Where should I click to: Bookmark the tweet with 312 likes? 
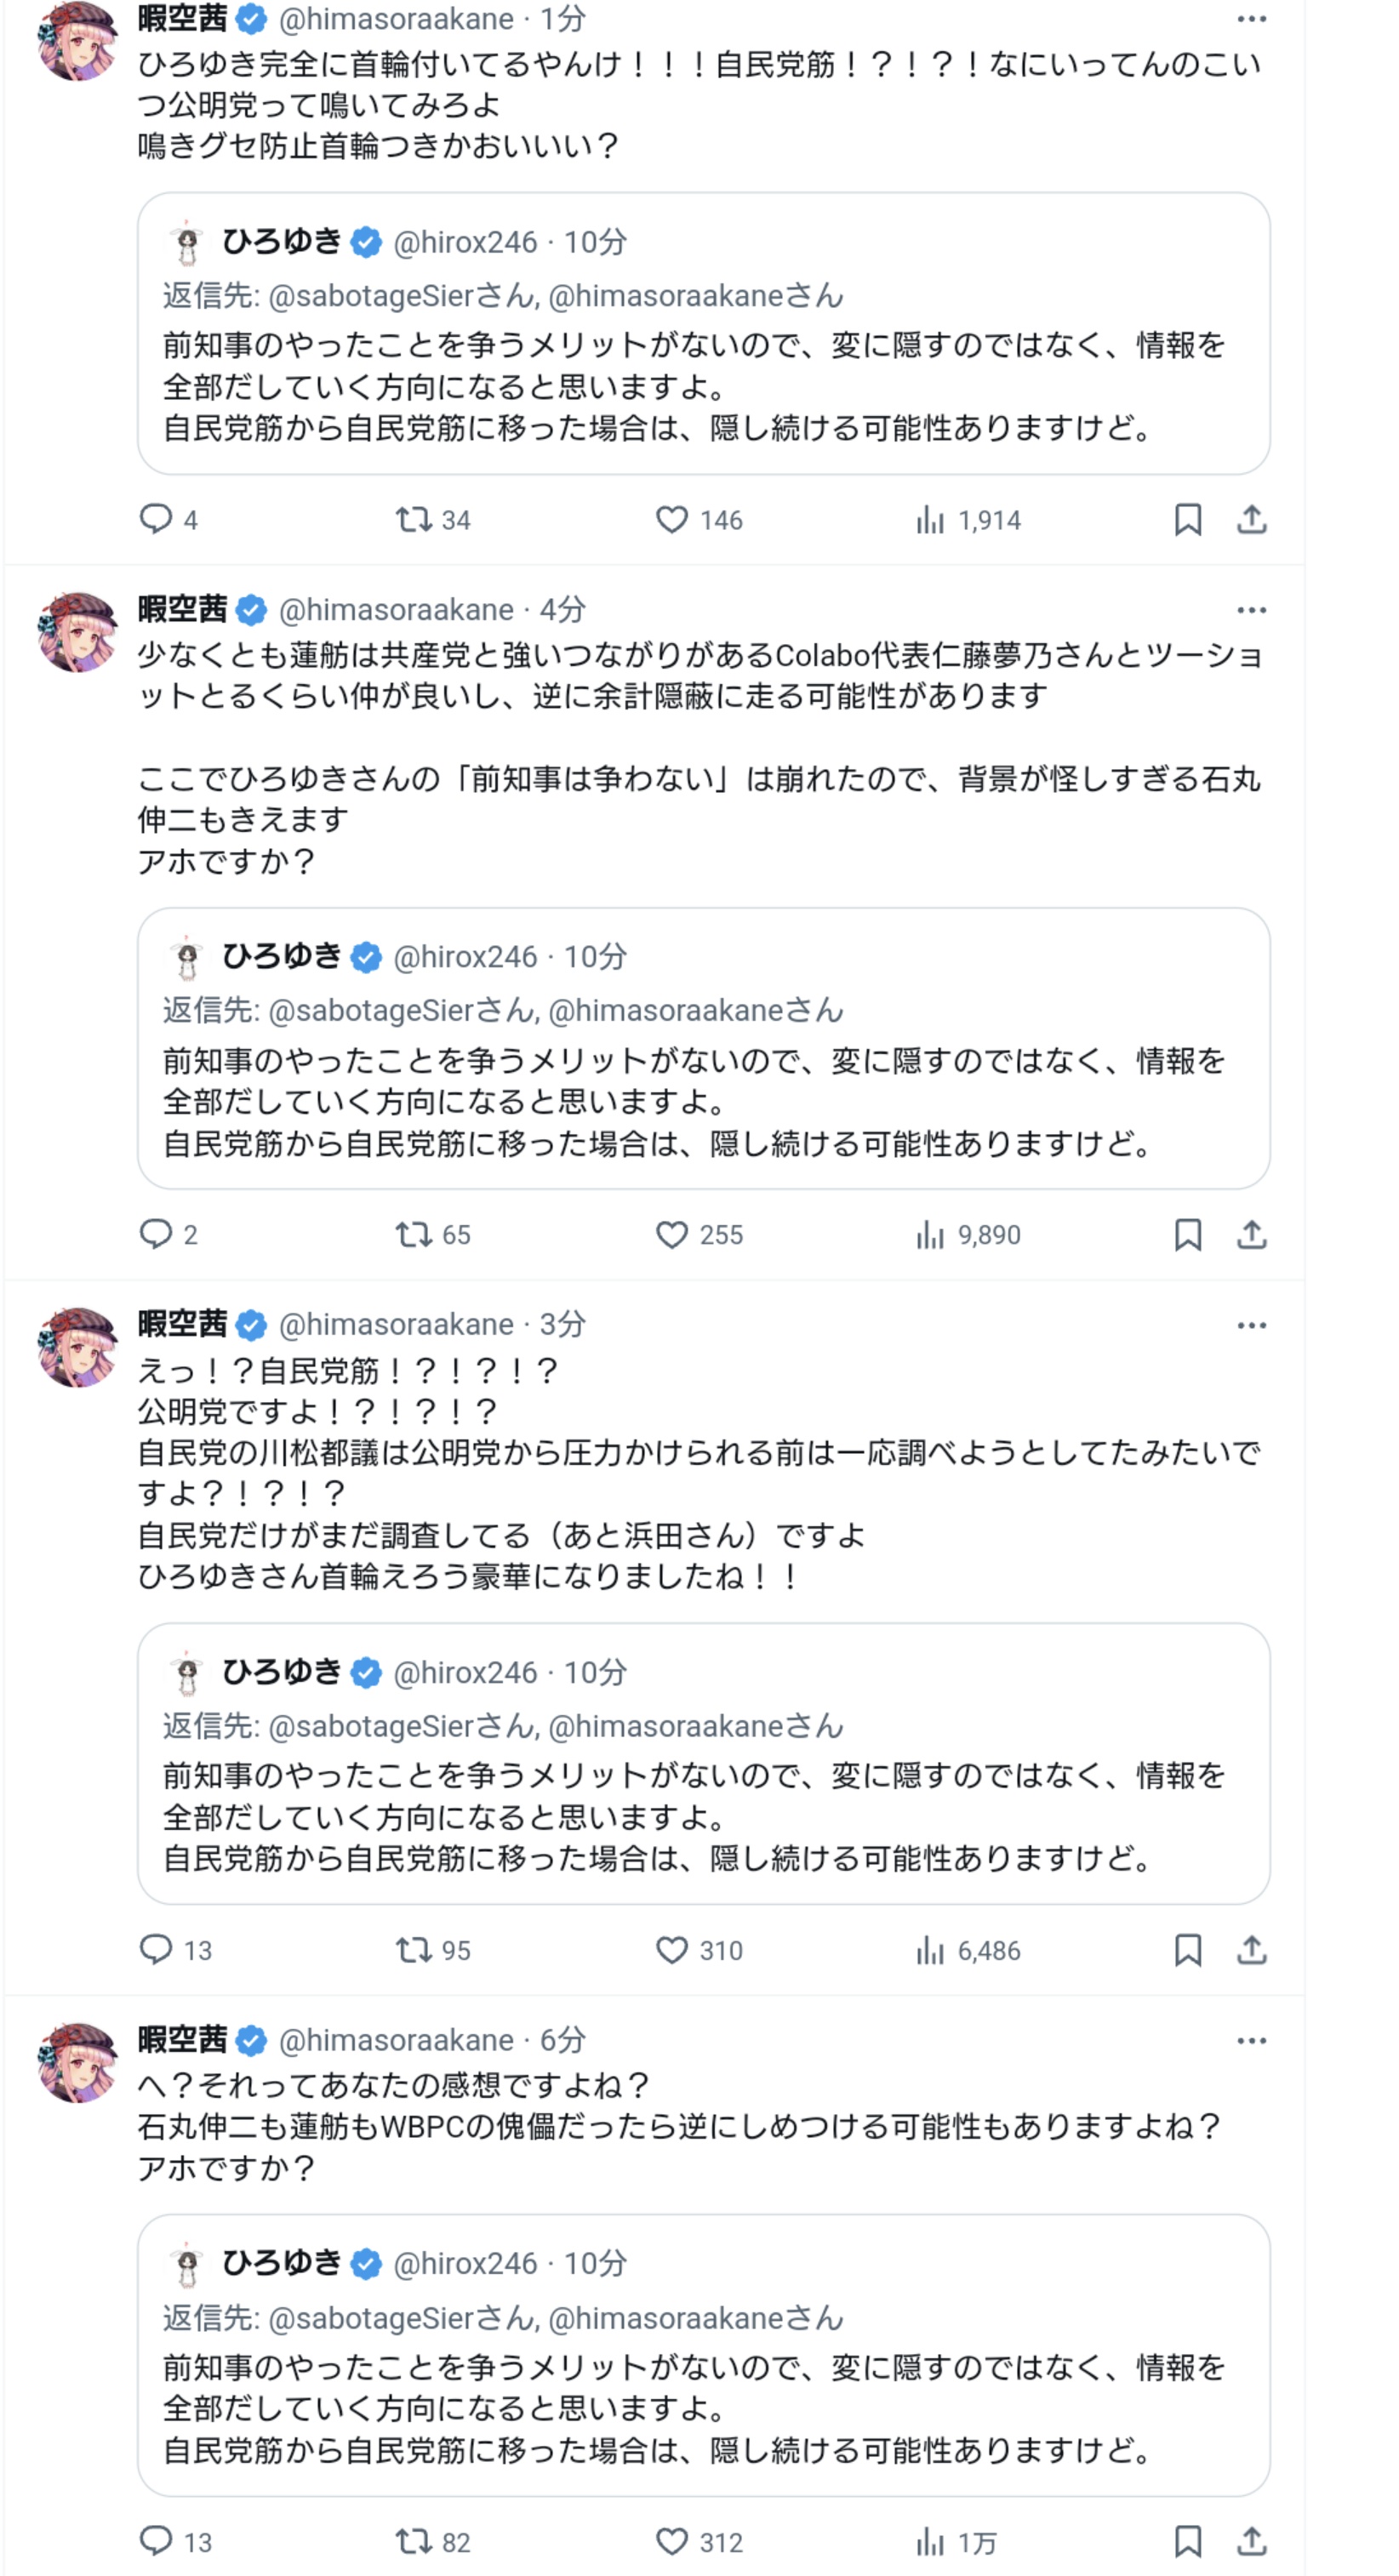(x=1187, y=2541)
